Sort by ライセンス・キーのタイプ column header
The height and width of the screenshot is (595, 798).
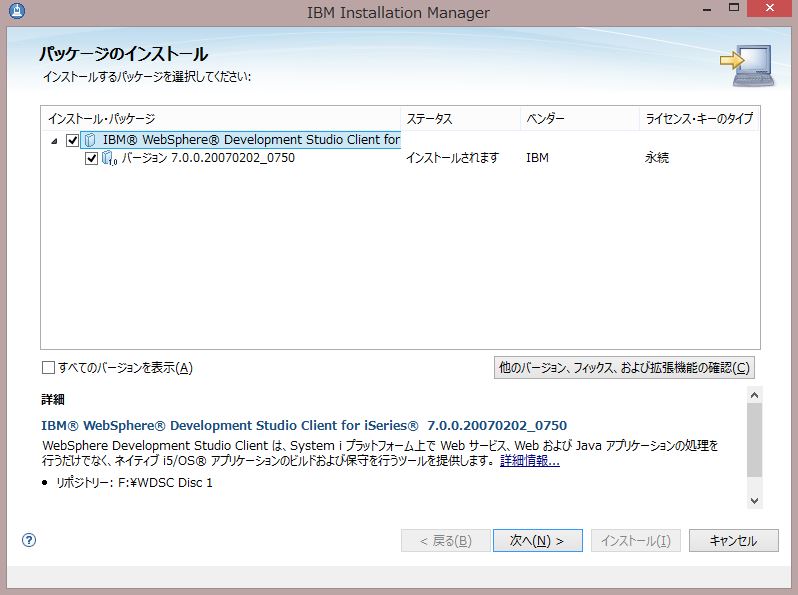(x=699, y=119)
